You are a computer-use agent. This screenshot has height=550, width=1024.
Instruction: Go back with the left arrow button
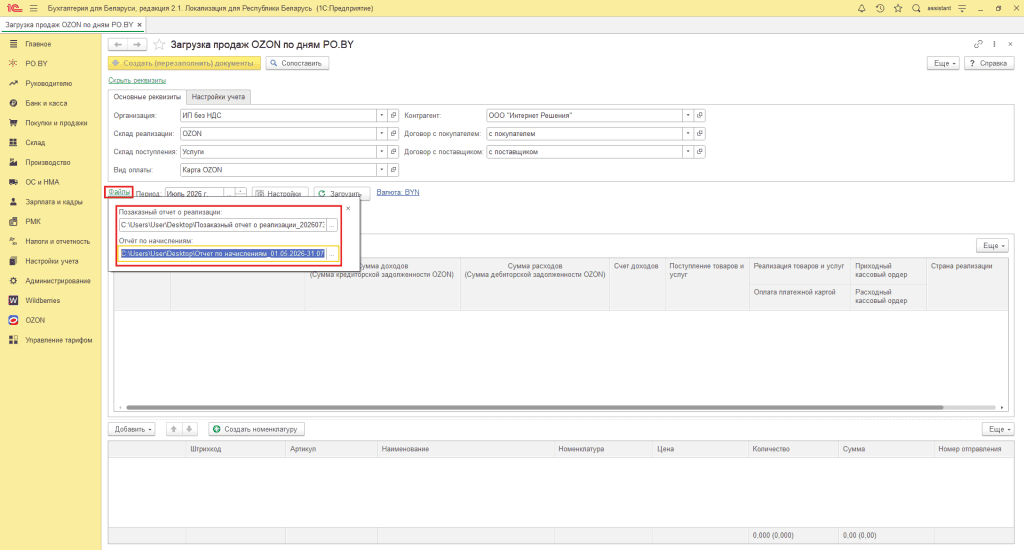[118, 44]
